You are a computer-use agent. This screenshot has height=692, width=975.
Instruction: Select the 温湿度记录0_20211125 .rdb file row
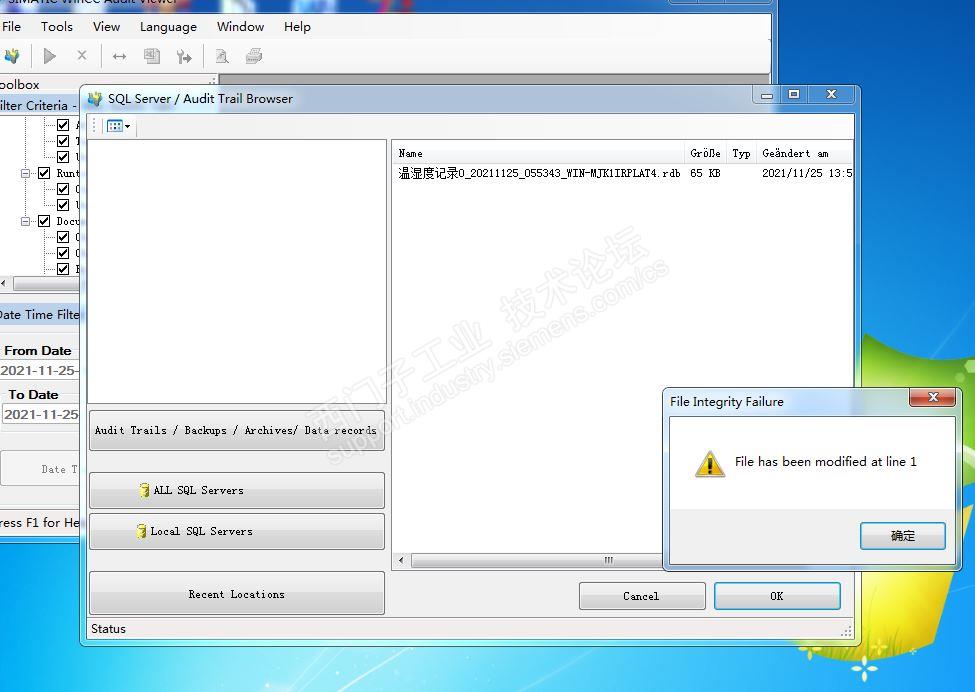pyautogui.click(x=622, y=173)
